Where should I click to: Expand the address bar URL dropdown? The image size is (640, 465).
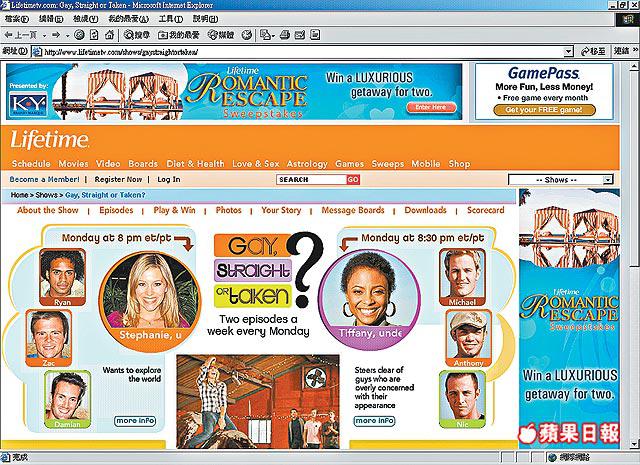[x=568, y=52]
